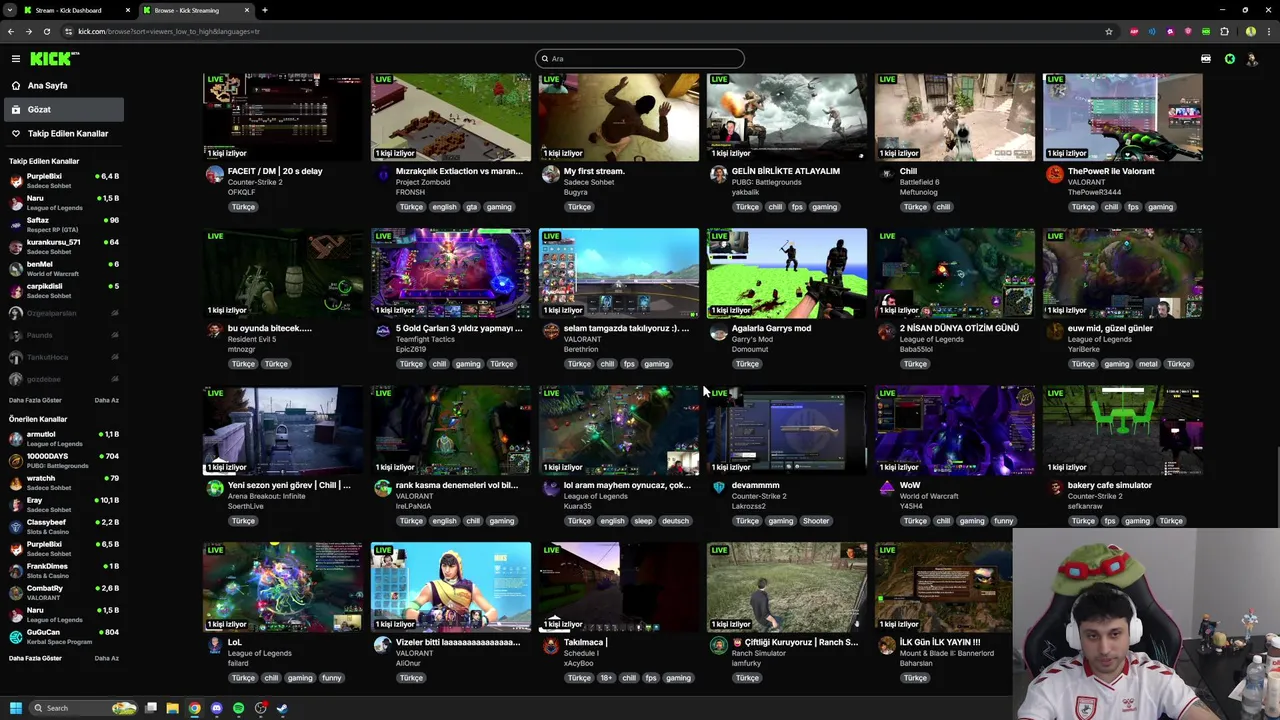Open kurankursu_571 channel in sidebar
Image resolution: width=1280 pixels, height=720 pixels.
(x=62, y=246)
